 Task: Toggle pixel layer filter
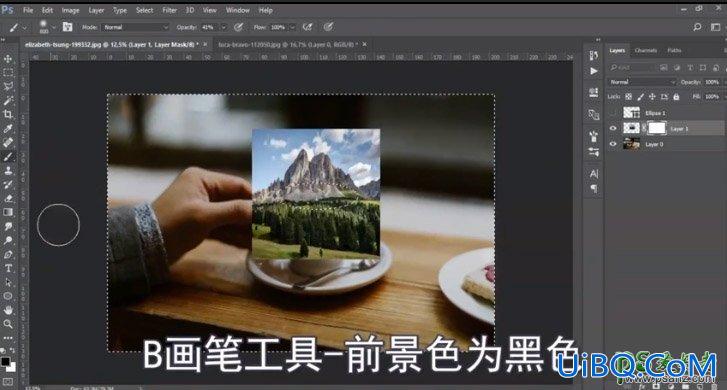(x=663, y=68)
